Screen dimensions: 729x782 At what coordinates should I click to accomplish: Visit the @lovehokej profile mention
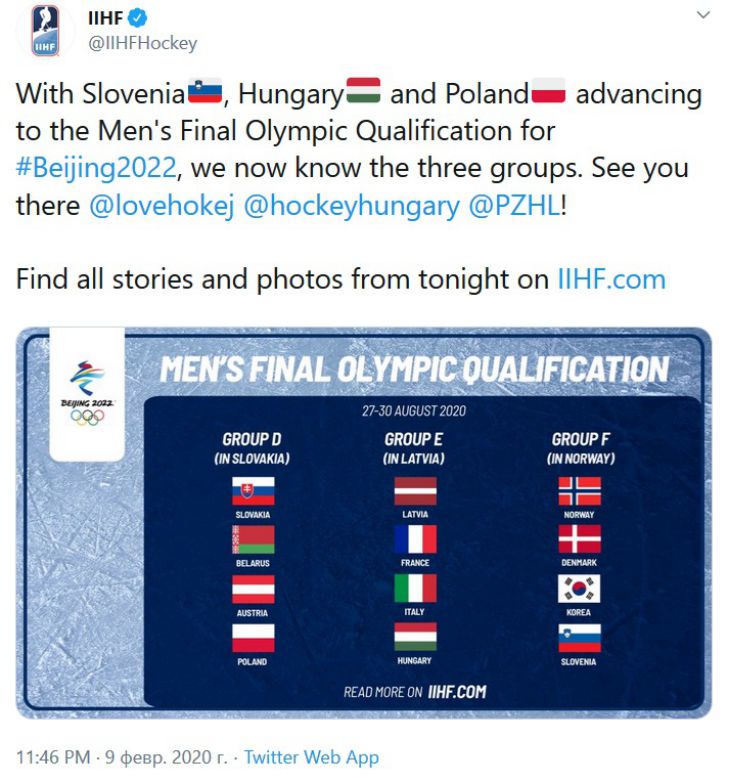161,204
